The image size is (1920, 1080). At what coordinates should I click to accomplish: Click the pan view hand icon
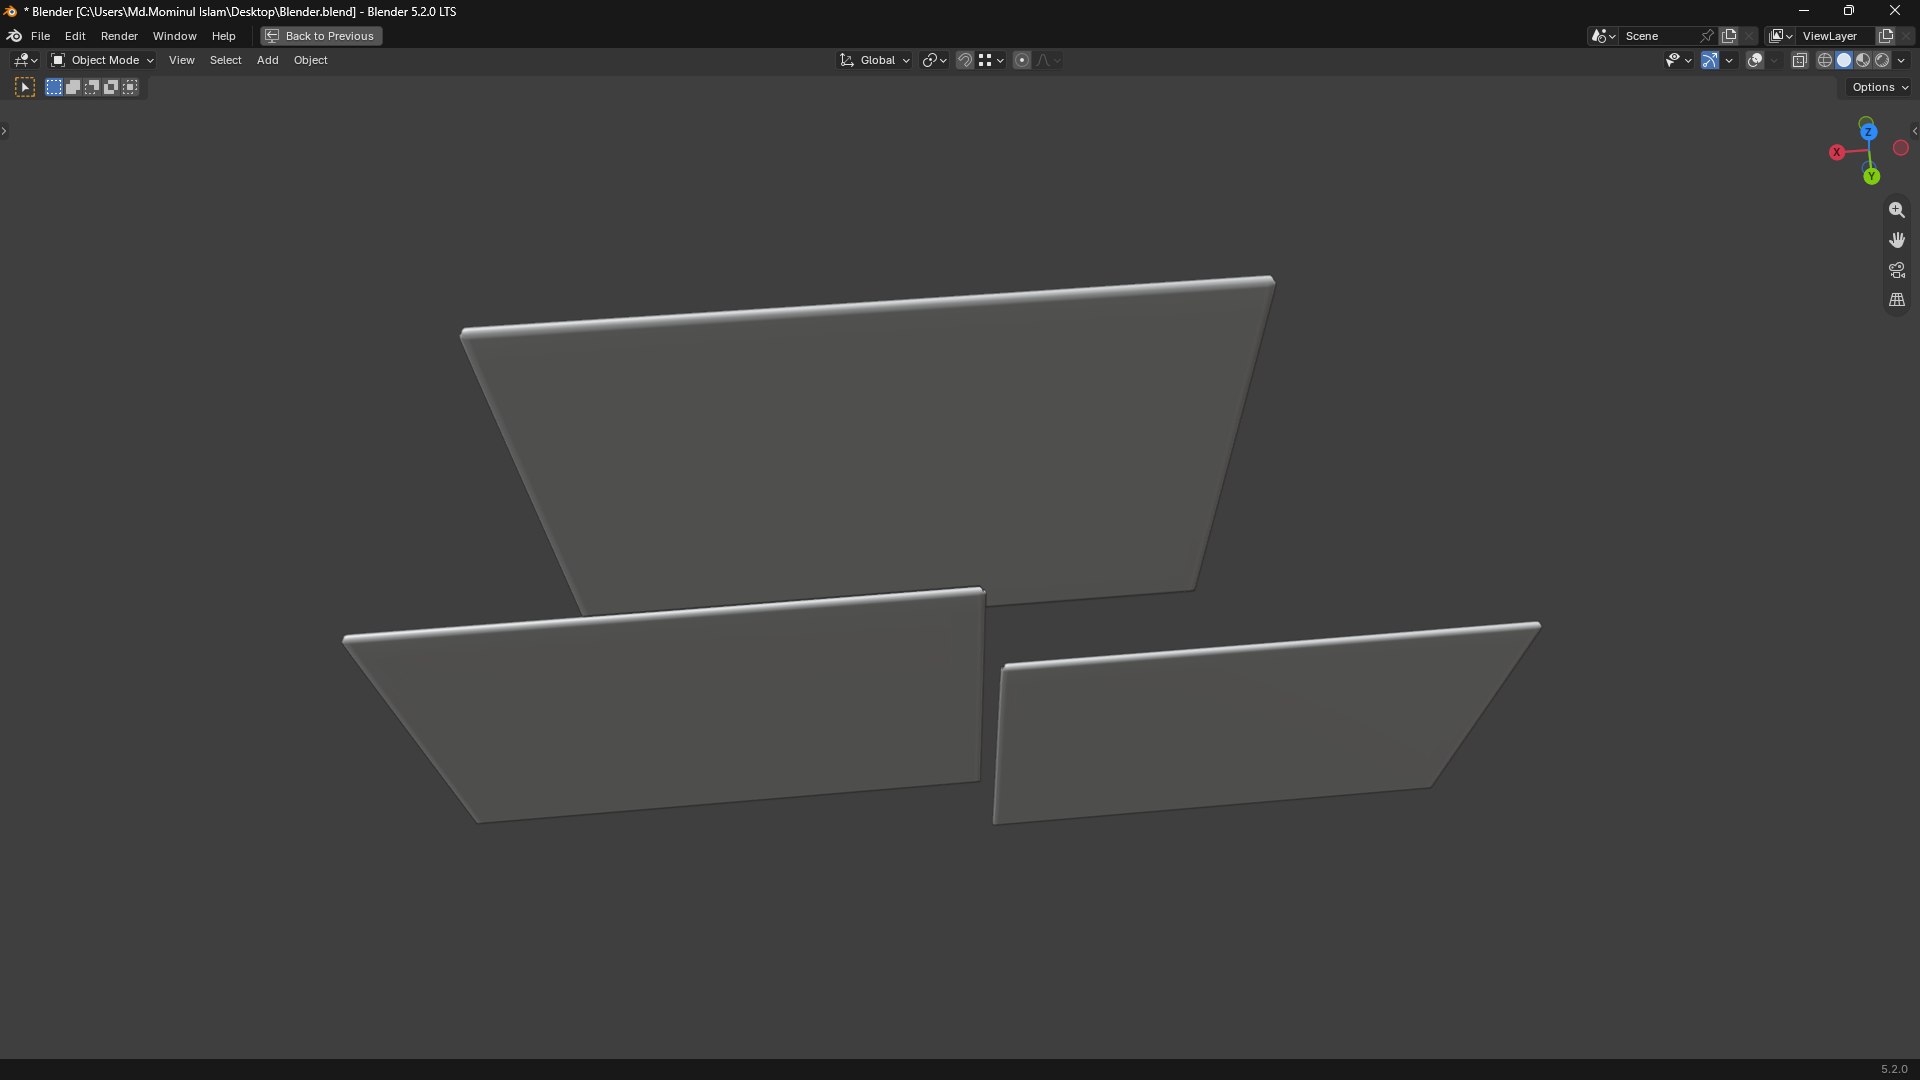click(1896, 240)
